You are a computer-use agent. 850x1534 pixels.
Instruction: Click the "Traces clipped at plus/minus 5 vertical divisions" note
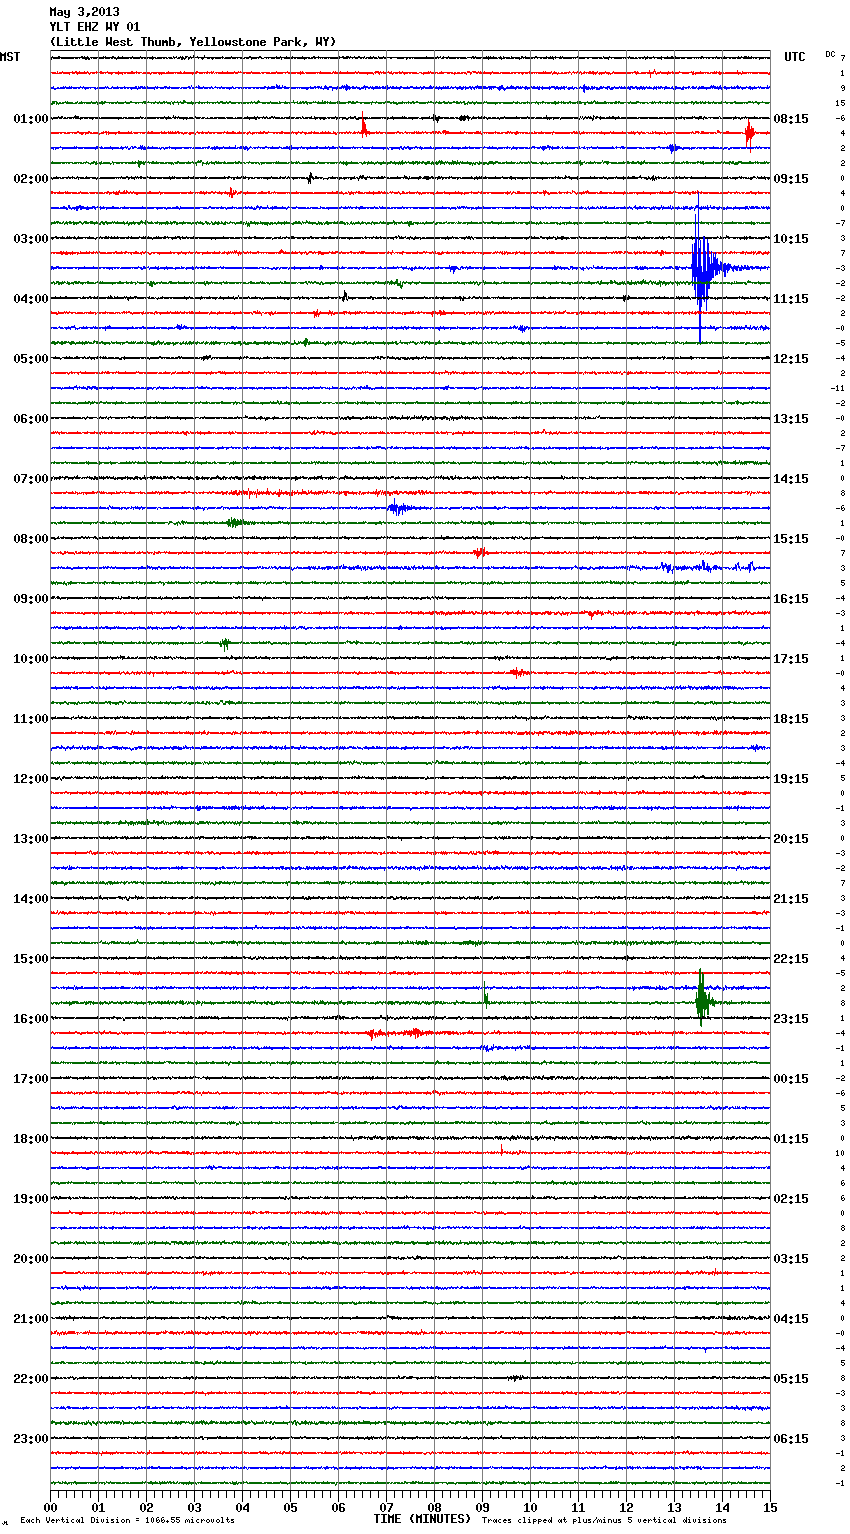coord(604,1521)
